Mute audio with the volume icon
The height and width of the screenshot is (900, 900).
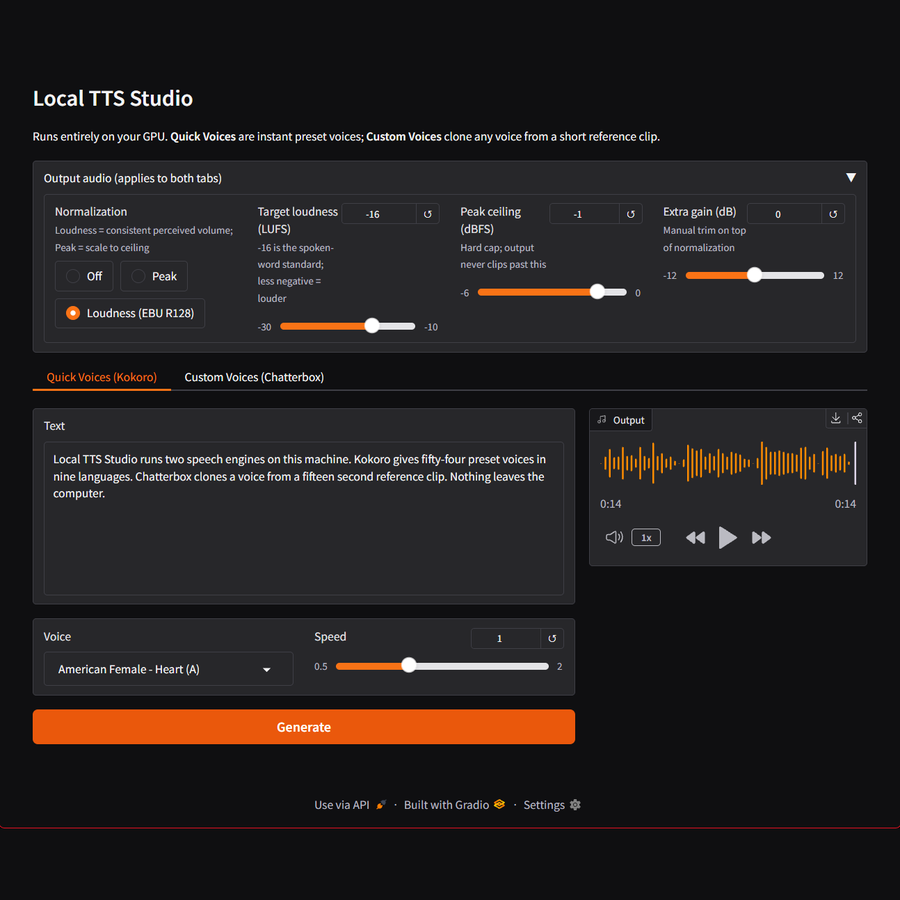614,537
